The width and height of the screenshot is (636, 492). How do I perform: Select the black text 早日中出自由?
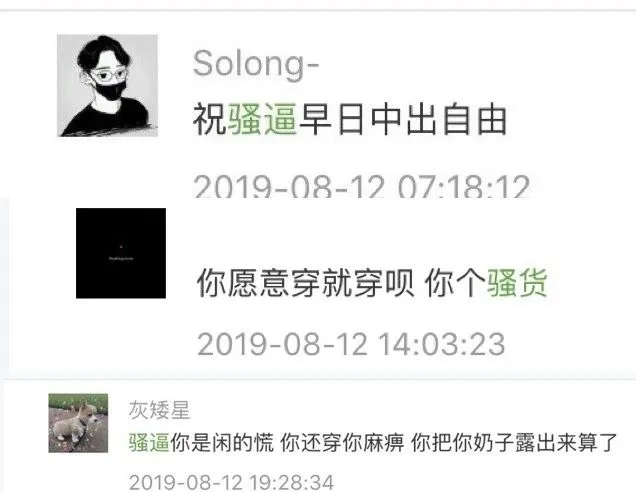coord(402,119)
